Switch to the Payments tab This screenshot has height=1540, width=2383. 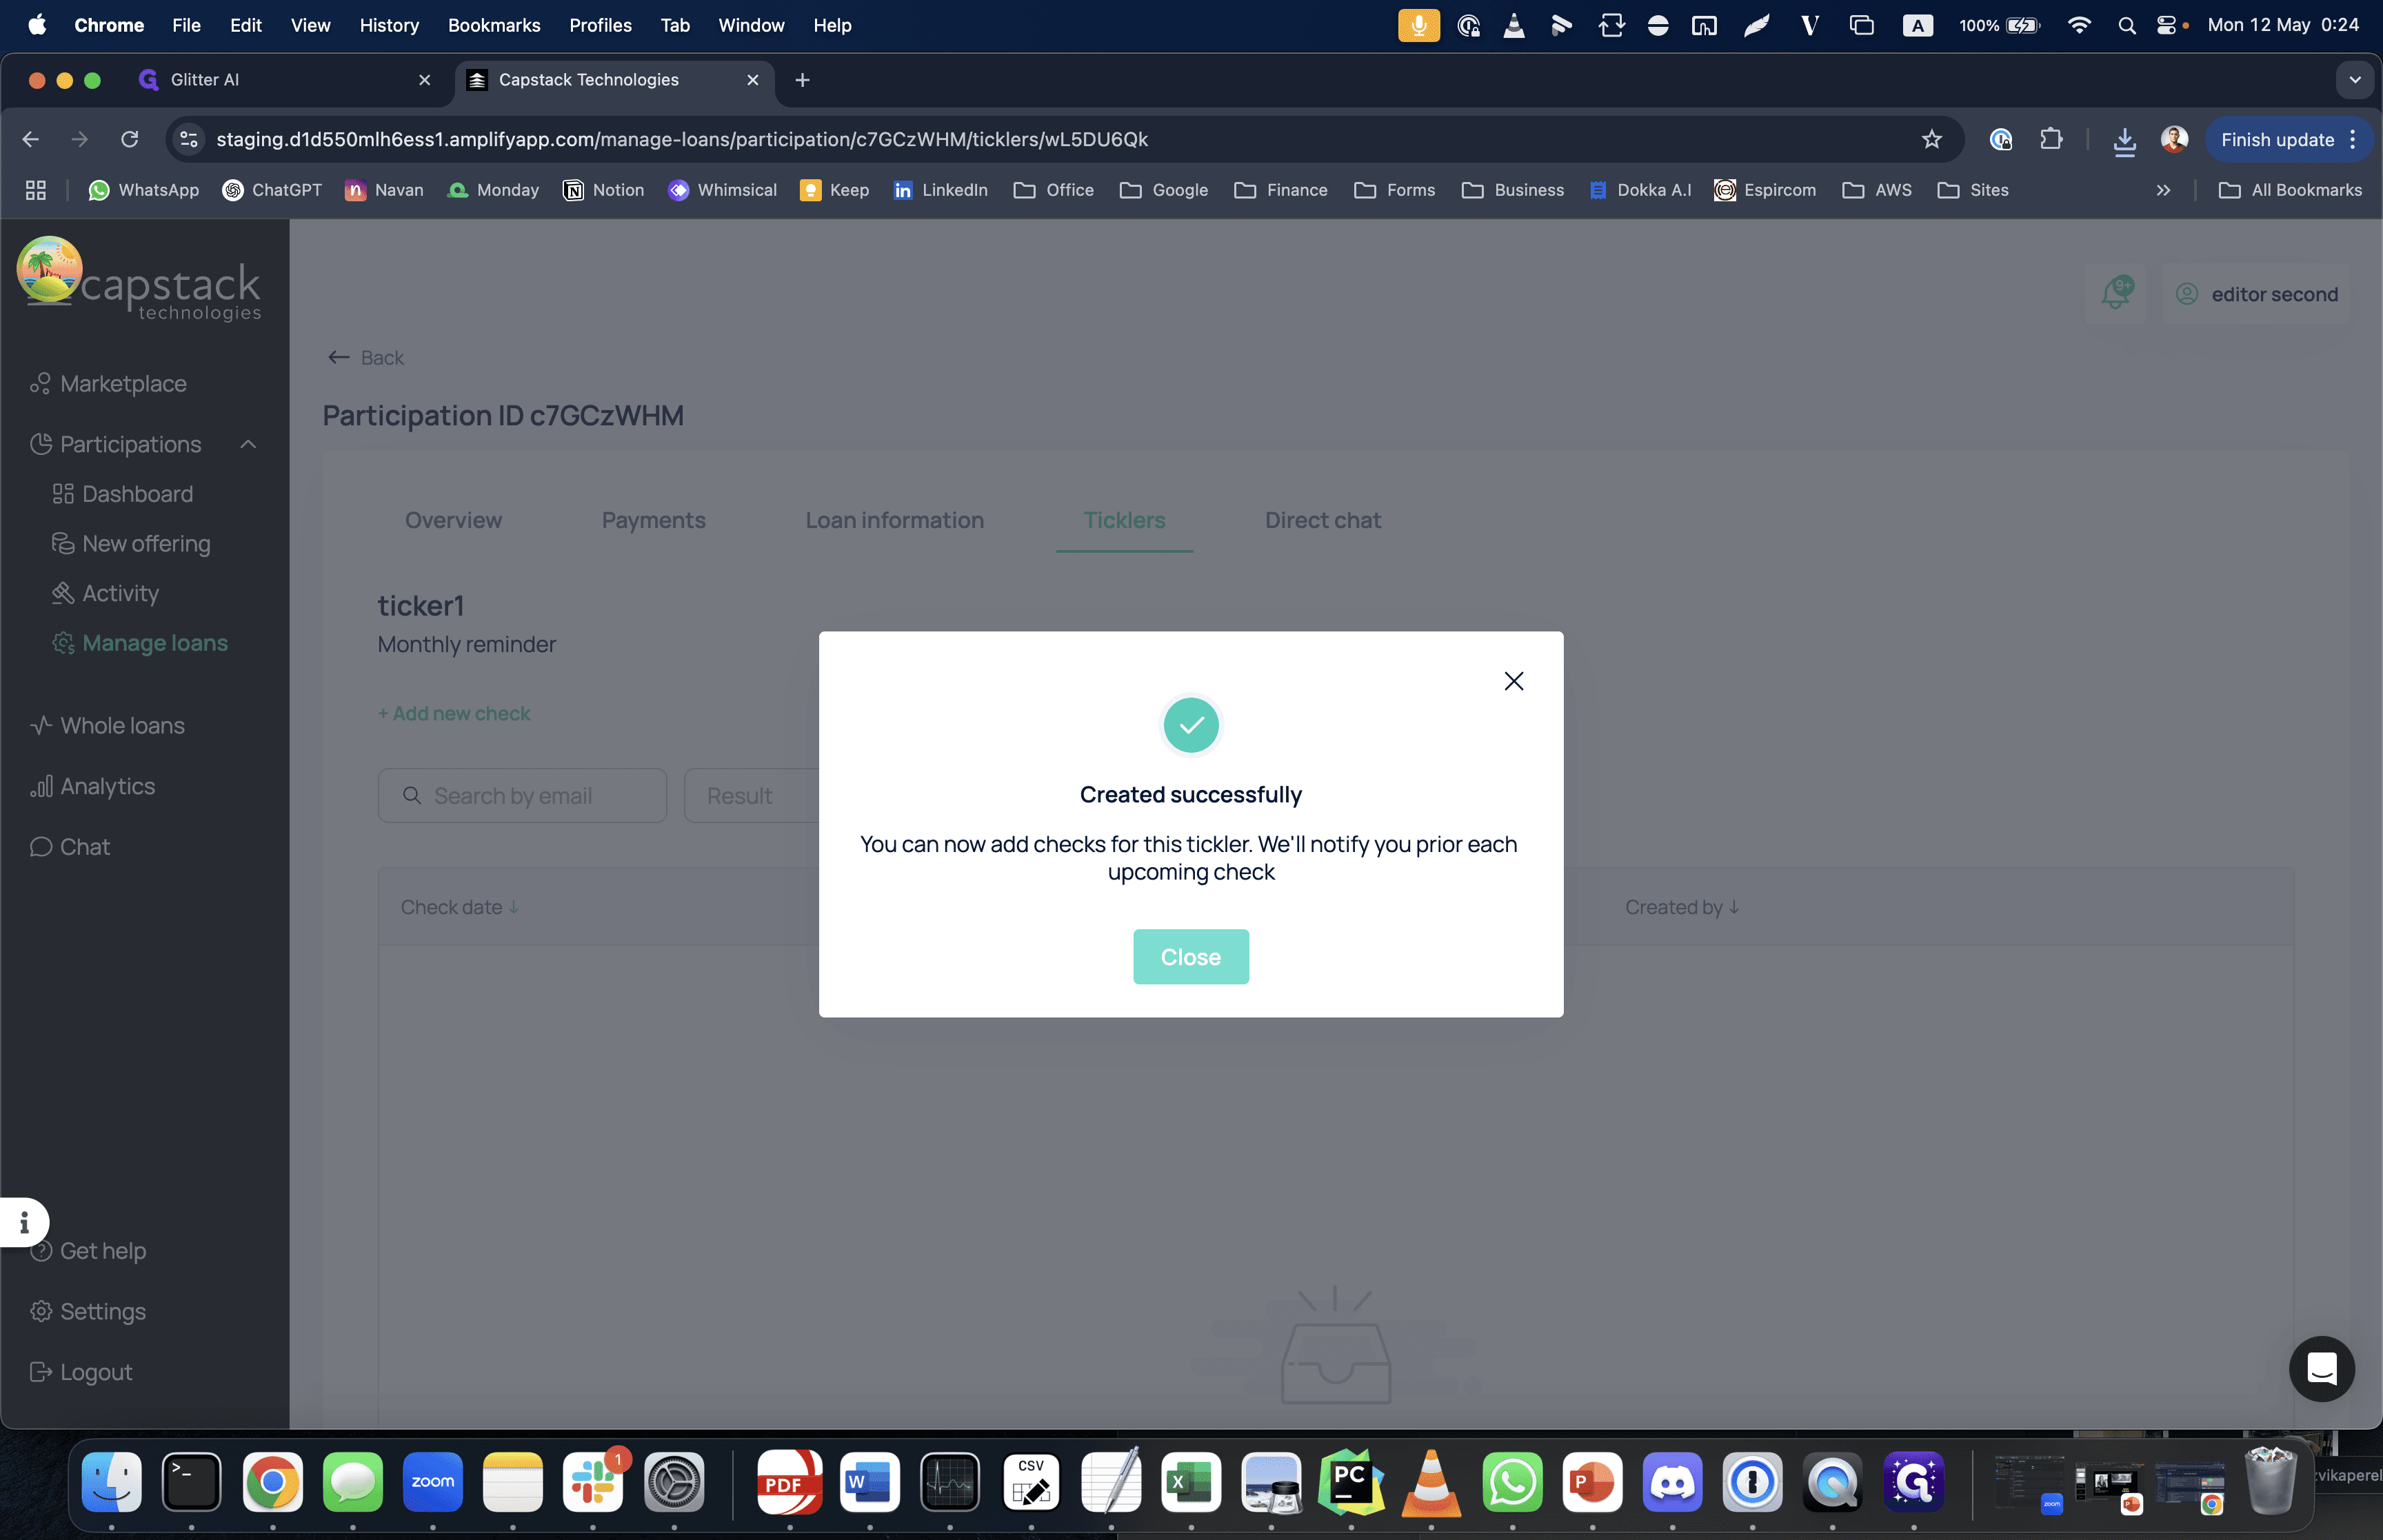(x=653, y=520)
